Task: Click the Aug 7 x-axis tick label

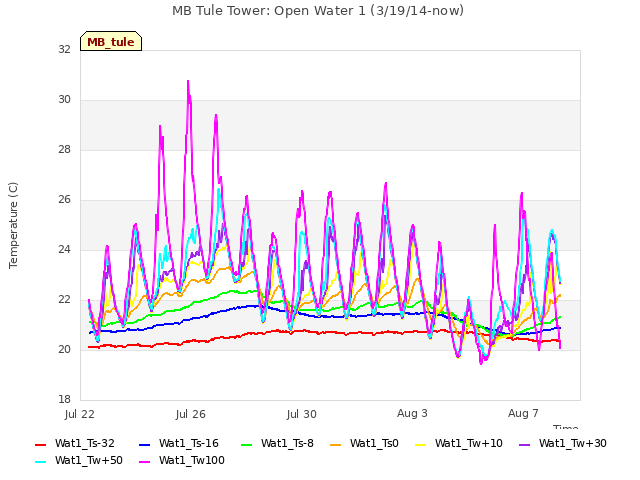Action: point(523,413)
